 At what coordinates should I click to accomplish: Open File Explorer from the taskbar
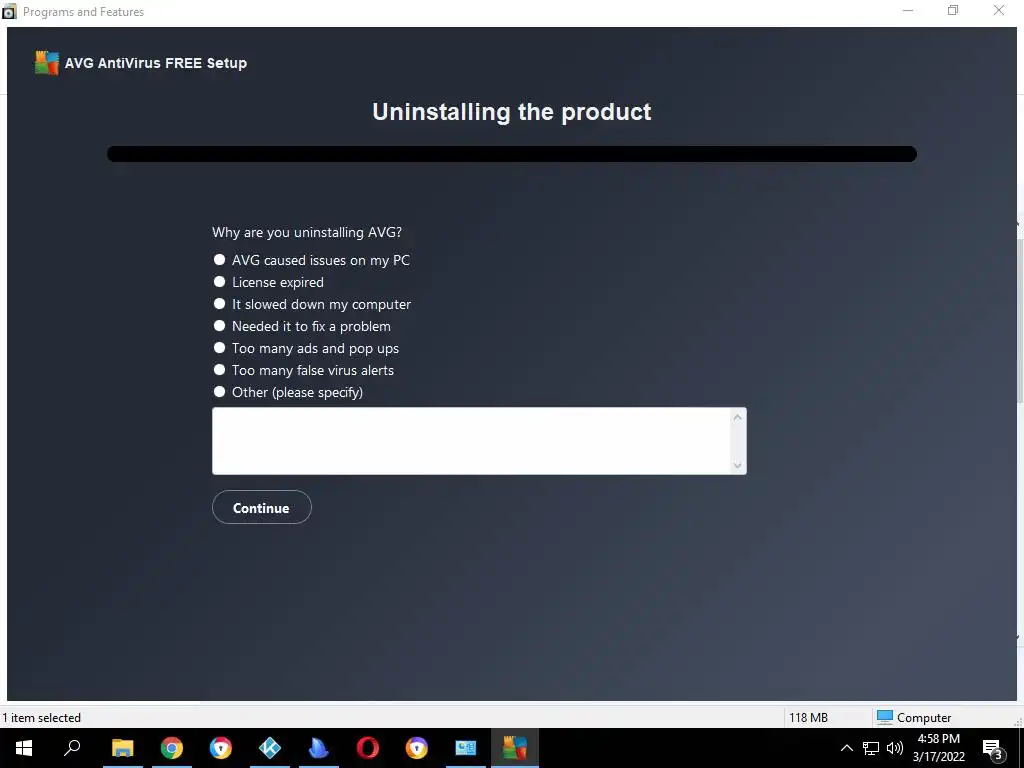tap(123, 748)
